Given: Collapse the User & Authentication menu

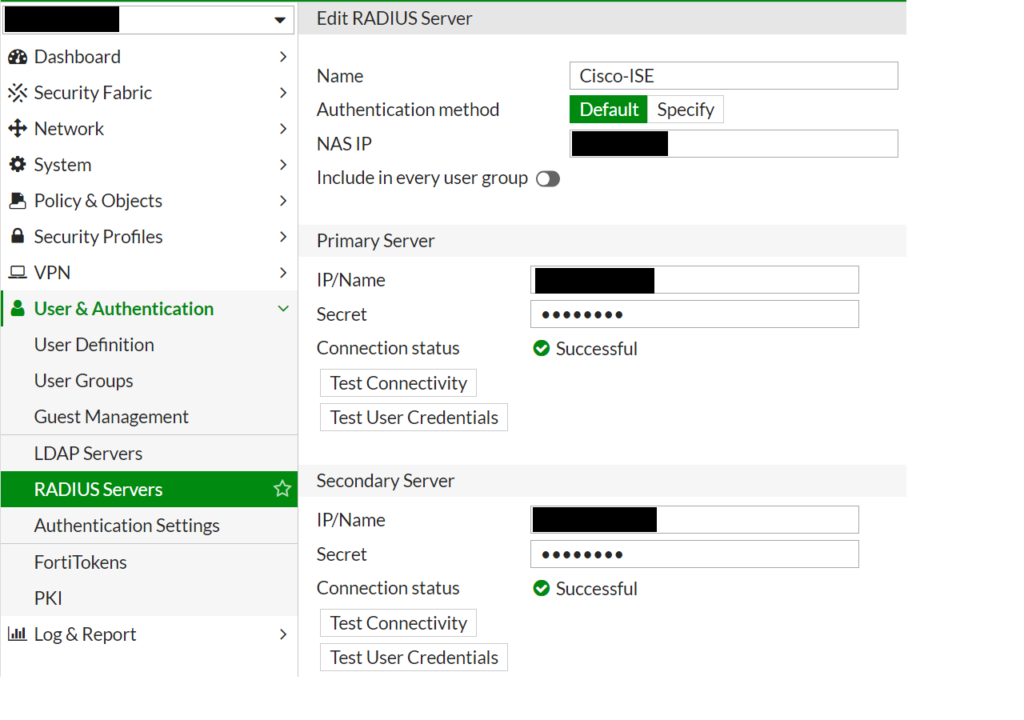Looking at the screenshot, I should [x=283, y=309].
